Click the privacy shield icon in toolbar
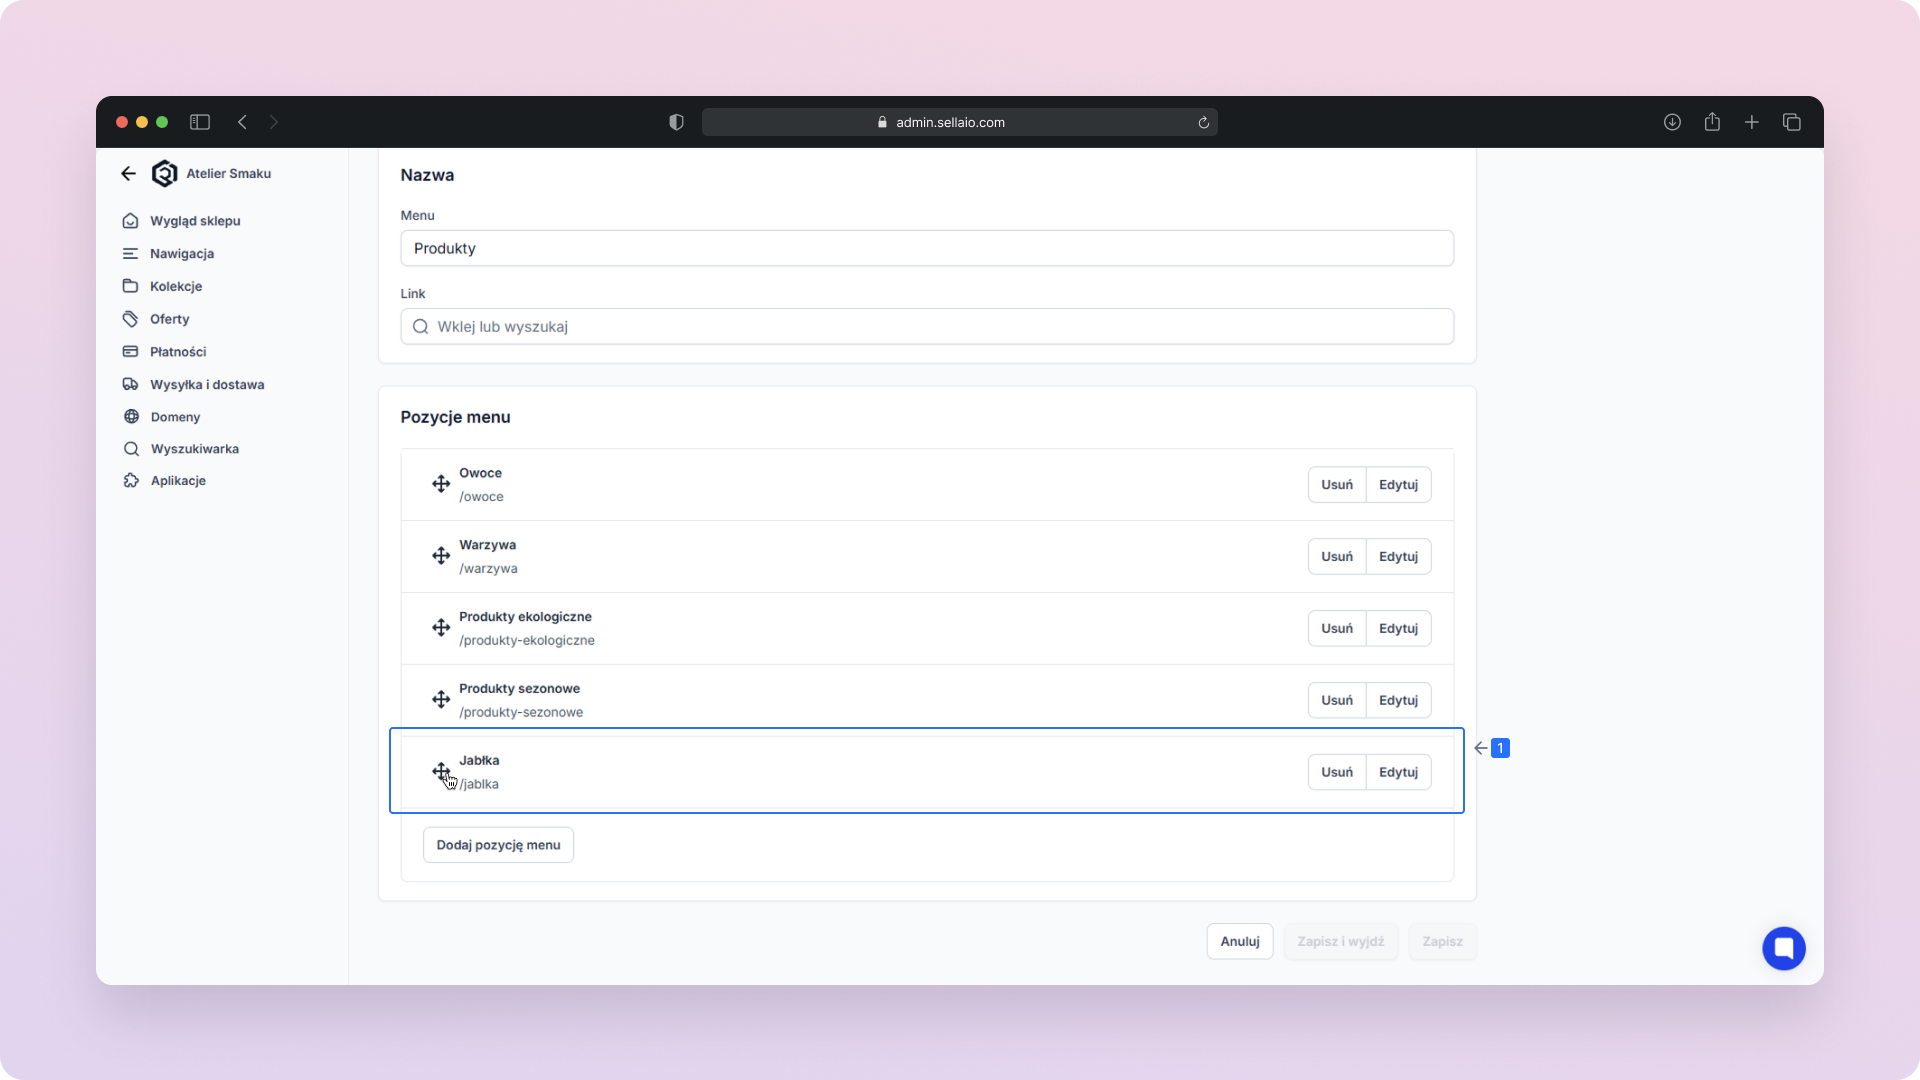This screenshot has width=1920, height=1080. [x=677, y=122]
